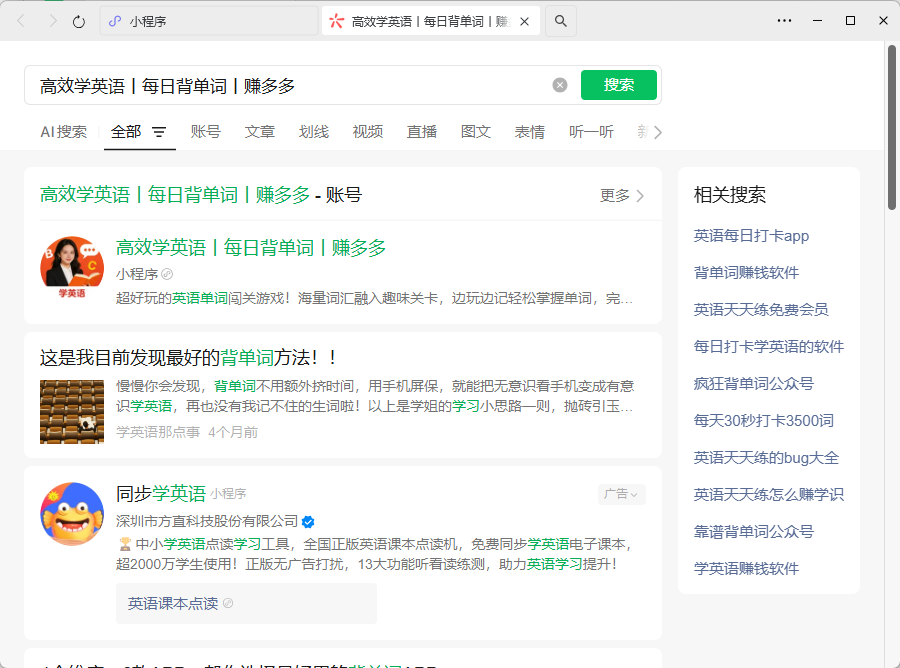Image resolution: width=900 pixels, height=668 pixels.
Task: Select the 表情 filter tab
Action: point(529,132)
